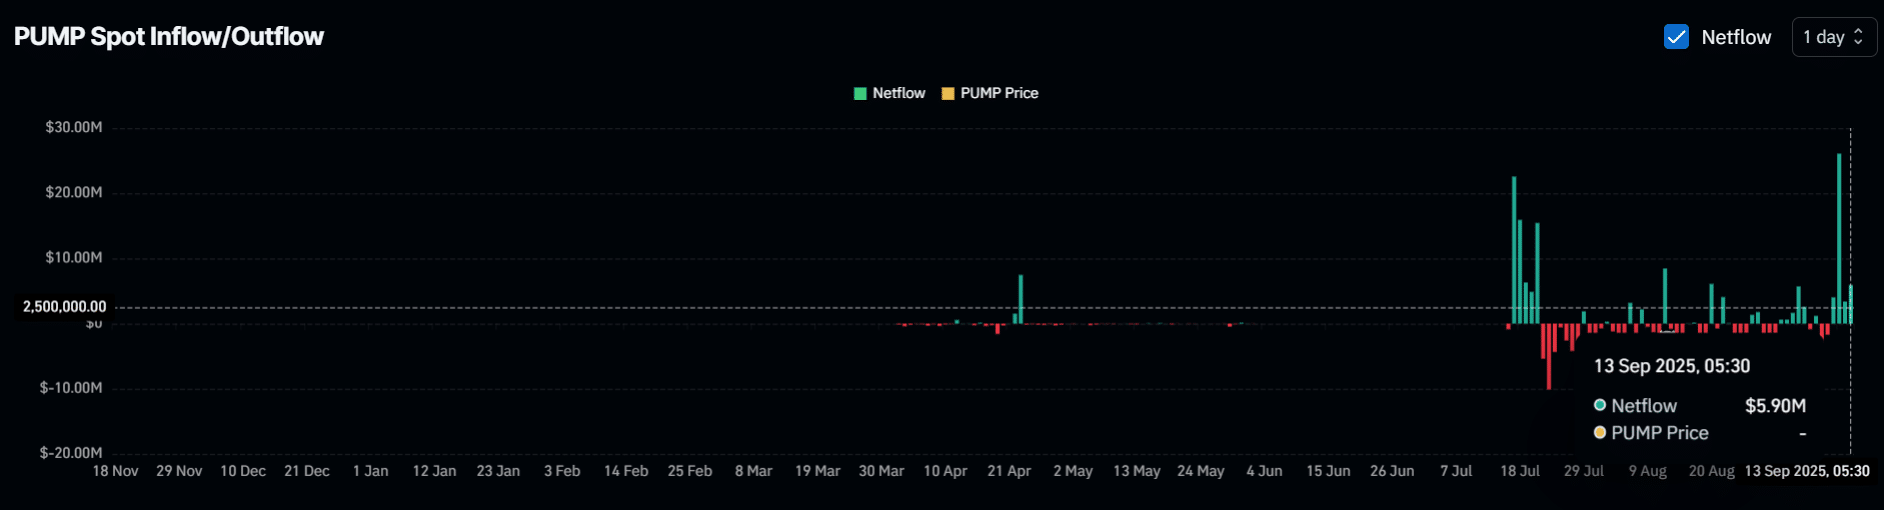
Task: Toggle PUMP Price series via legend text
Action: (x=999, y=93)
